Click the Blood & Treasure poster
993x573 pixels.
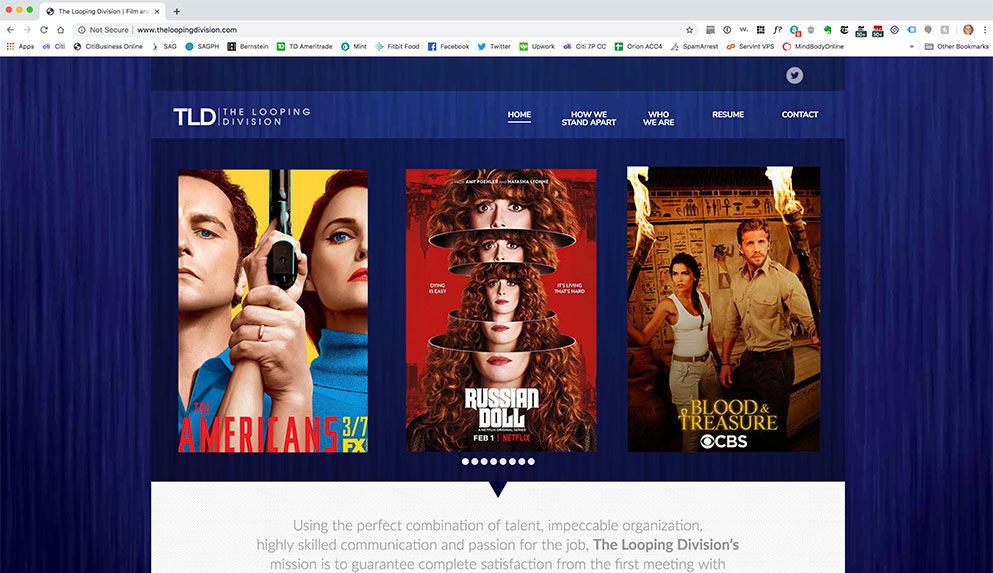tap(723, 309)
